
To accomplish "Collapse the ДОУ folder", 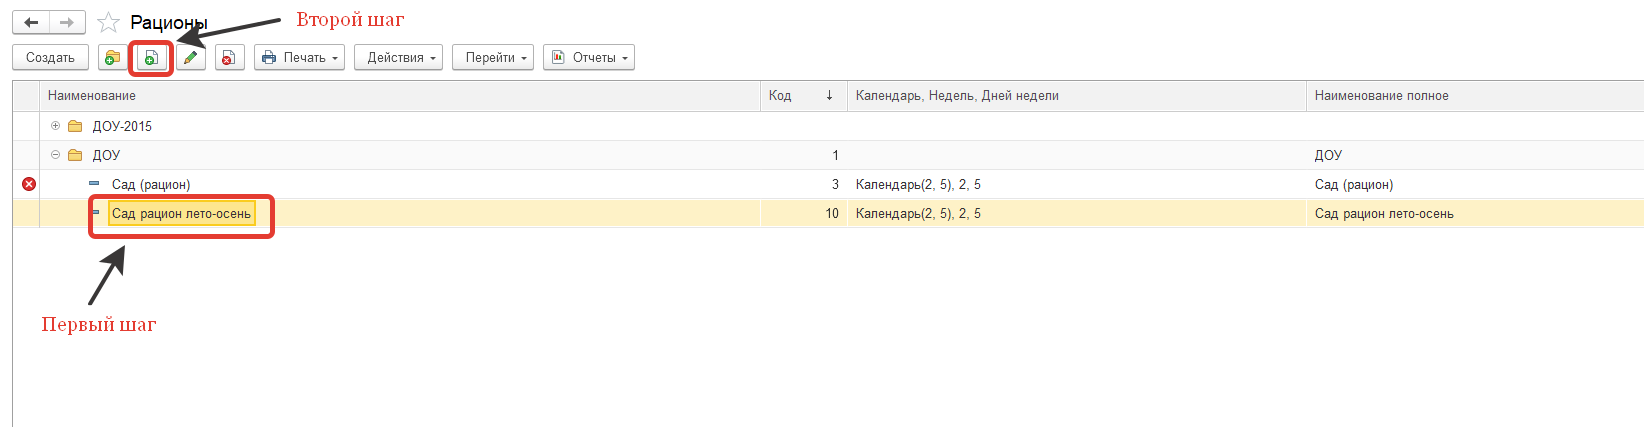I will (x=56, y=155).
